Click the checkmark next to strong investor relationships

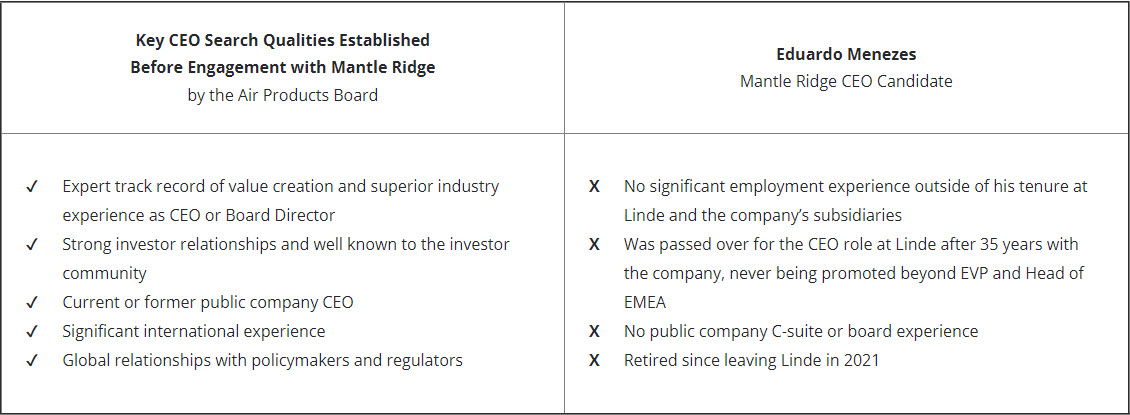coord(32,244)
